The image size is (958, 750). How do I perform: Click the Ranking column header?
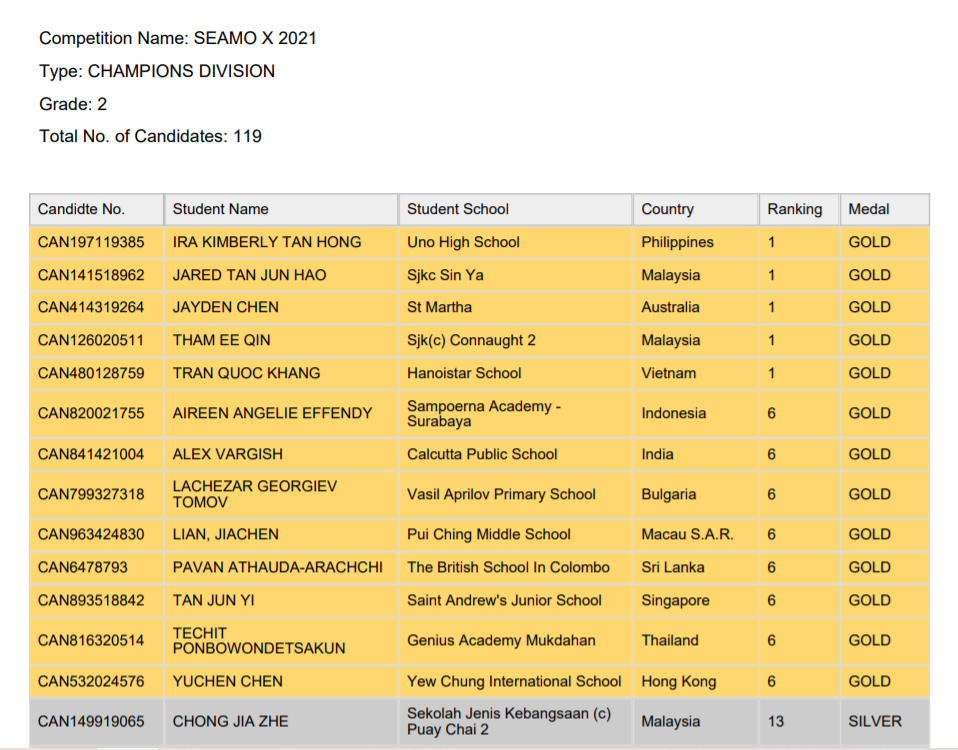coord(794,209)
